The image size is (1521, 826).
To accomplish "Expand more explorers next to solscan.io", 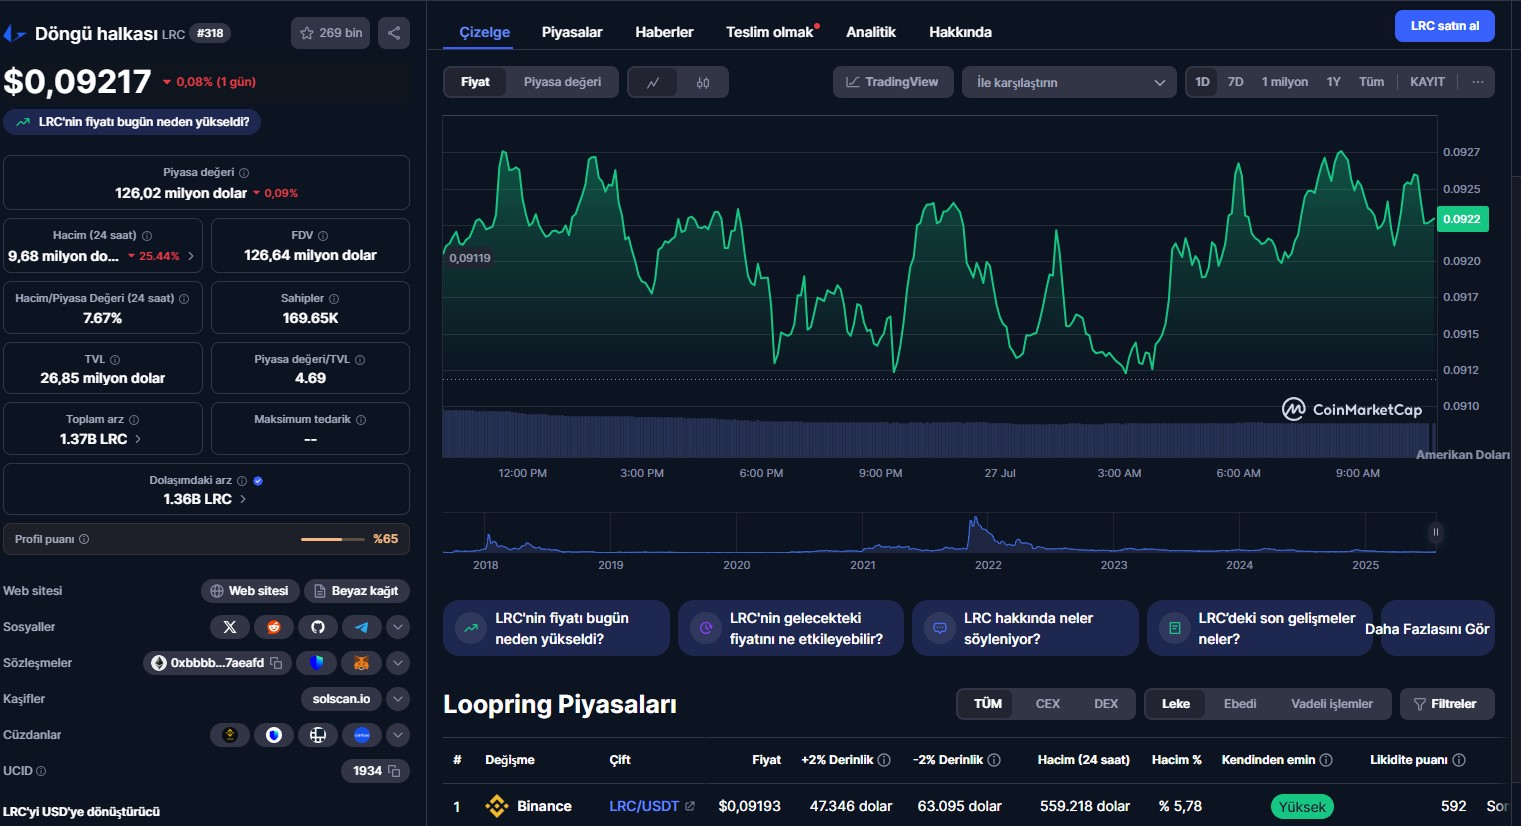I will point(398,699).
